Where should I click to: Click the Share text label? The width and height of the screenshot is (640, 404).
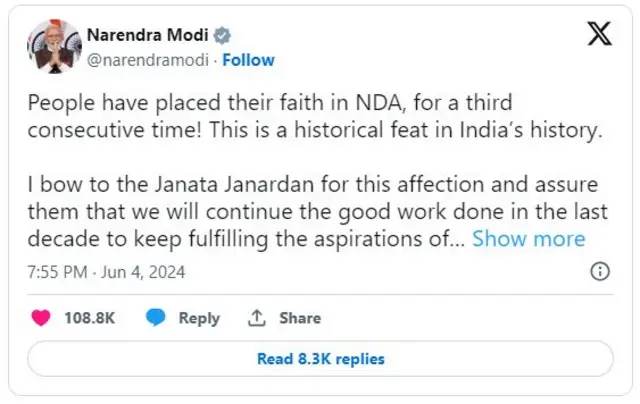[300, 318]
